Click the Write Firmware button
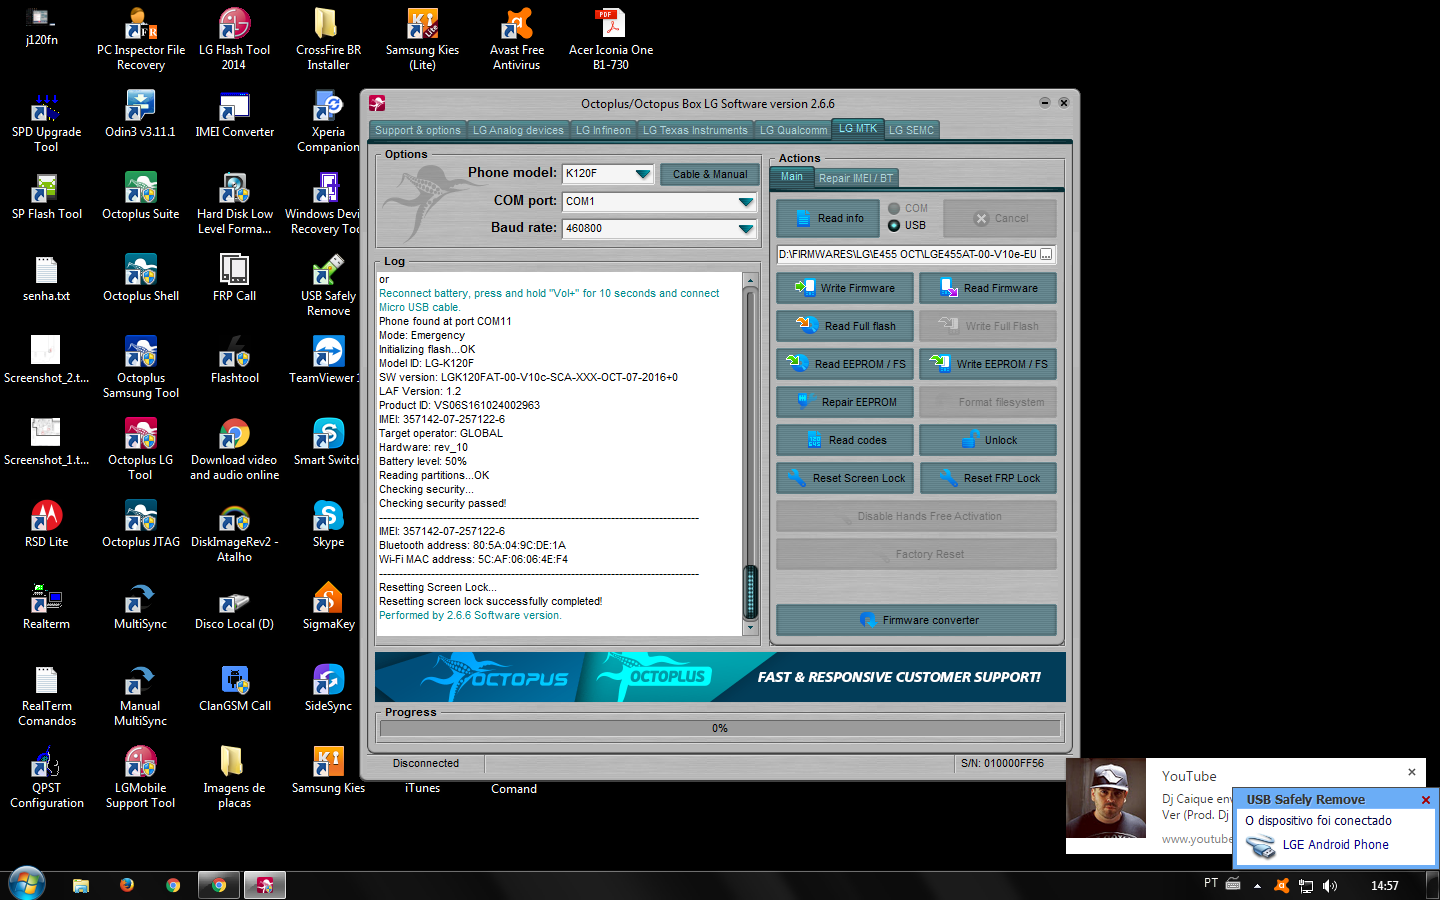This screenshot has height=900, width=1440. point(845,288)
